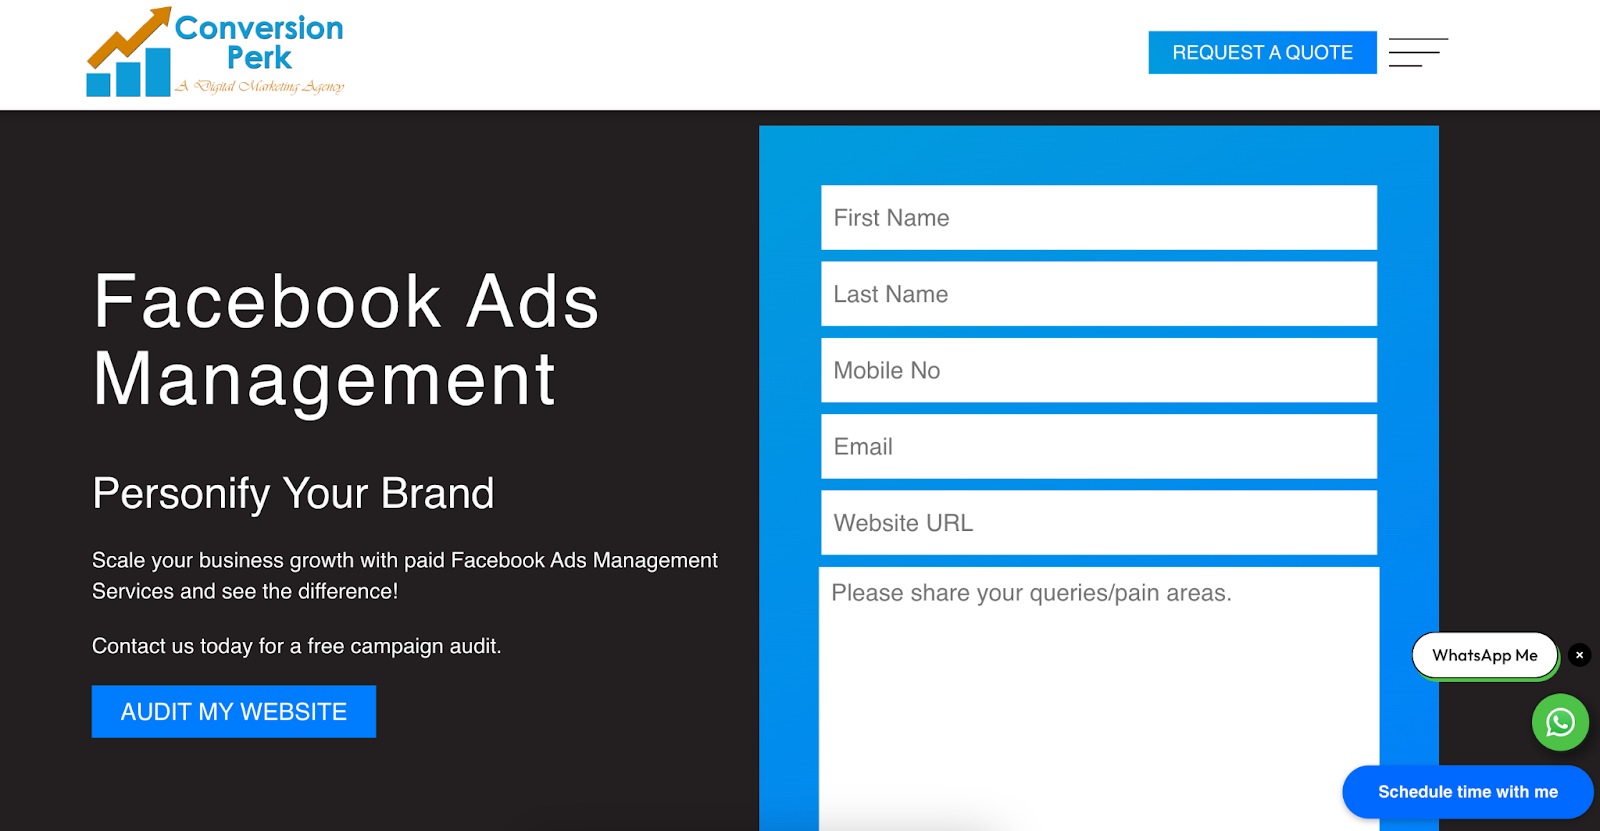This screenshot has width=1600, height=831.
Task: Open the hamburger menu icon
Action: click(x=1418, y=52)
